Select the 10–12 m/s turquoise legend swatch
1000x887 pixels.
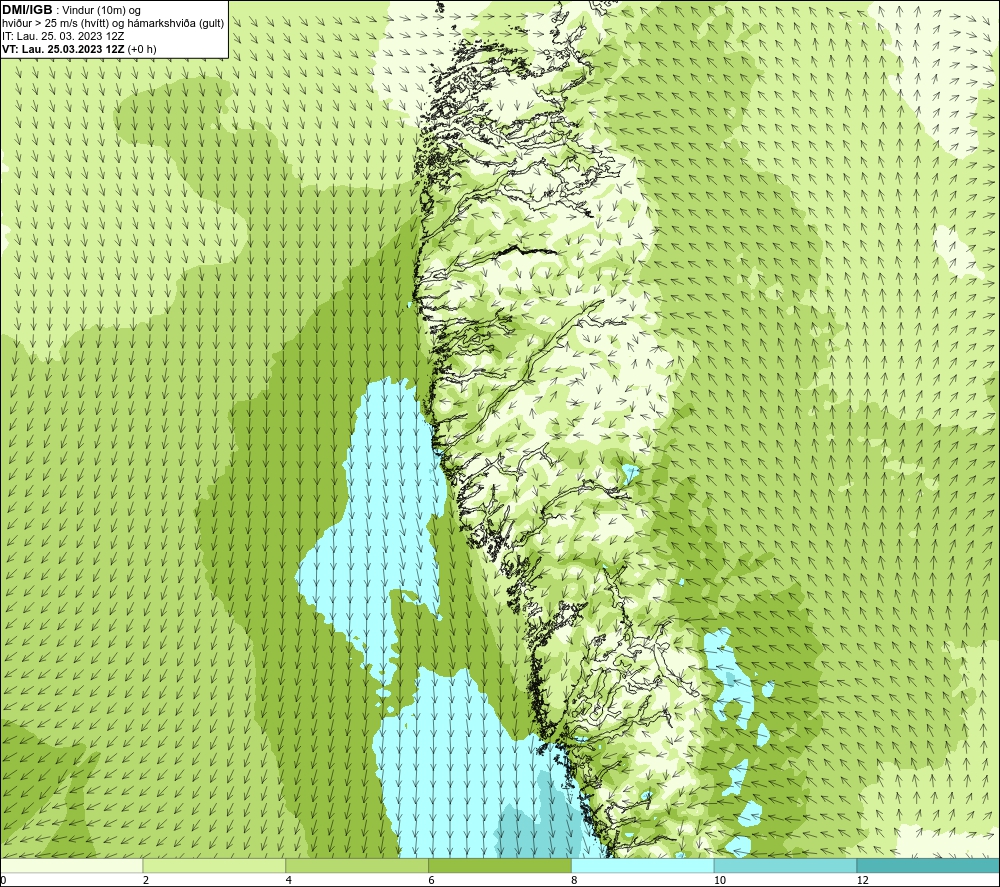point(786,865)
